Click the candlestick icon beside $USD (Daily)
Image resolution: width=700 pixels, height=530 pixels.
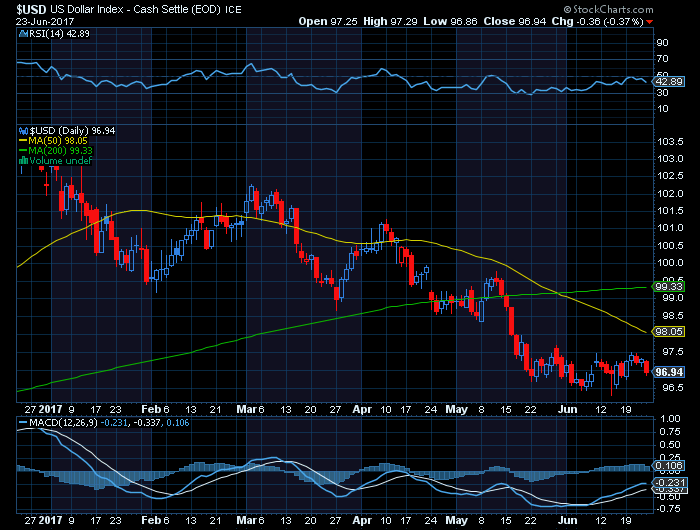24,131
